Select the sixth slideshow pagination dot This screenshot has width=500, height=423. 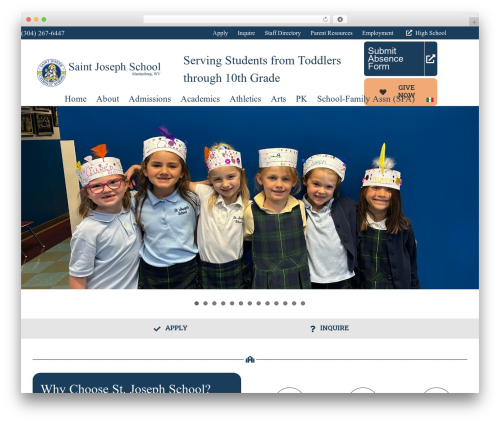(241, 303)
